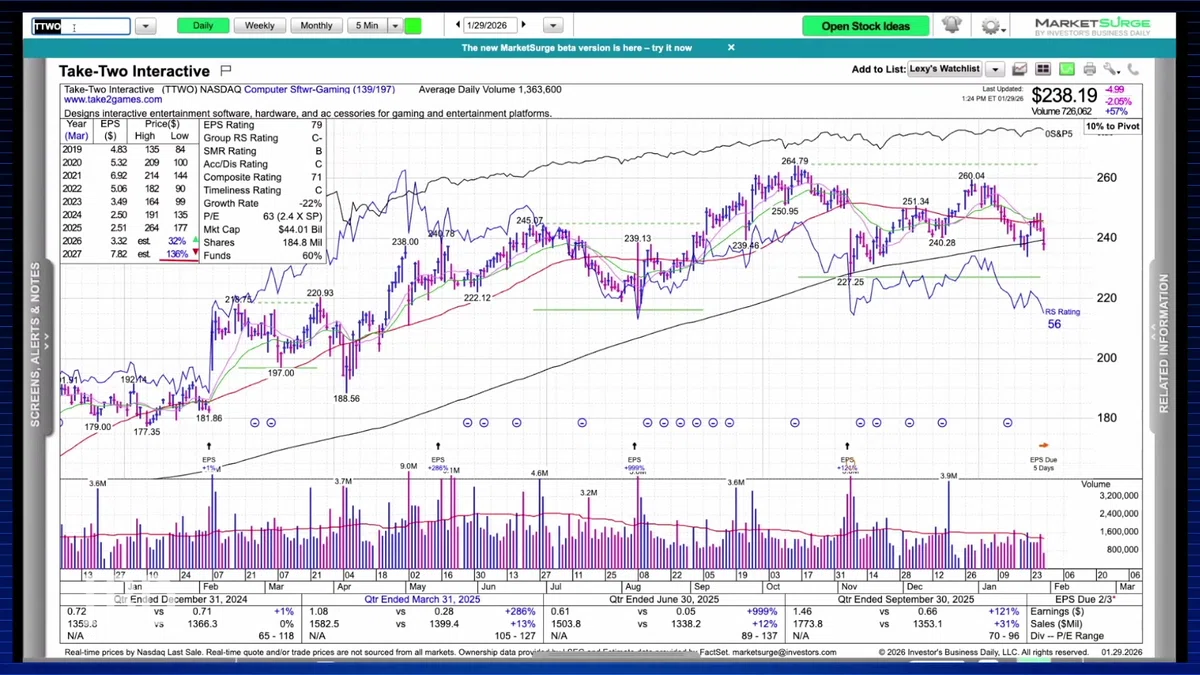1200x675 pixels.
Task: Close the MarketSurge beta banner
Action: (731, 47)
